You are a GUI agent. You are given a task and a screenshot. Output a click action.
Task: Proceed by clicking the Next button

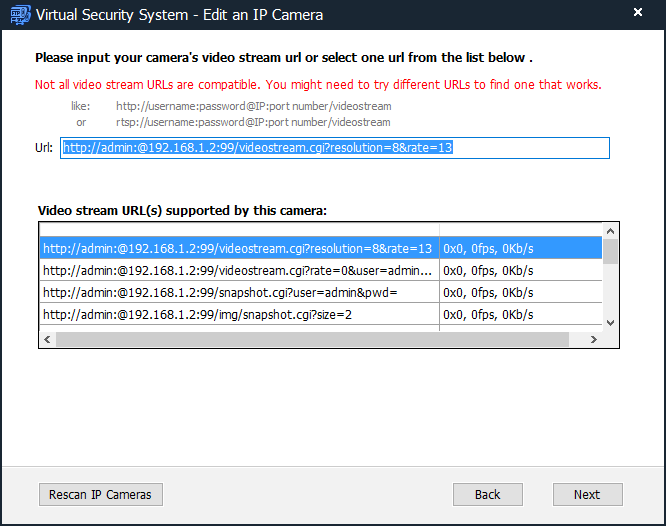pyautogui.click(x=587, y=495)
